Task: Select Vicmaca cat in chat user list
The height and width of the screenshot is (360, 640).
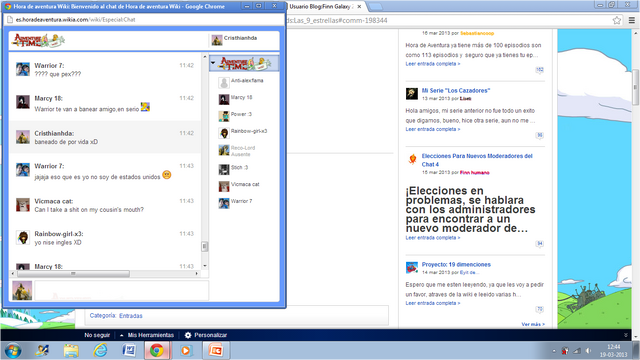Action: [244, 184]
